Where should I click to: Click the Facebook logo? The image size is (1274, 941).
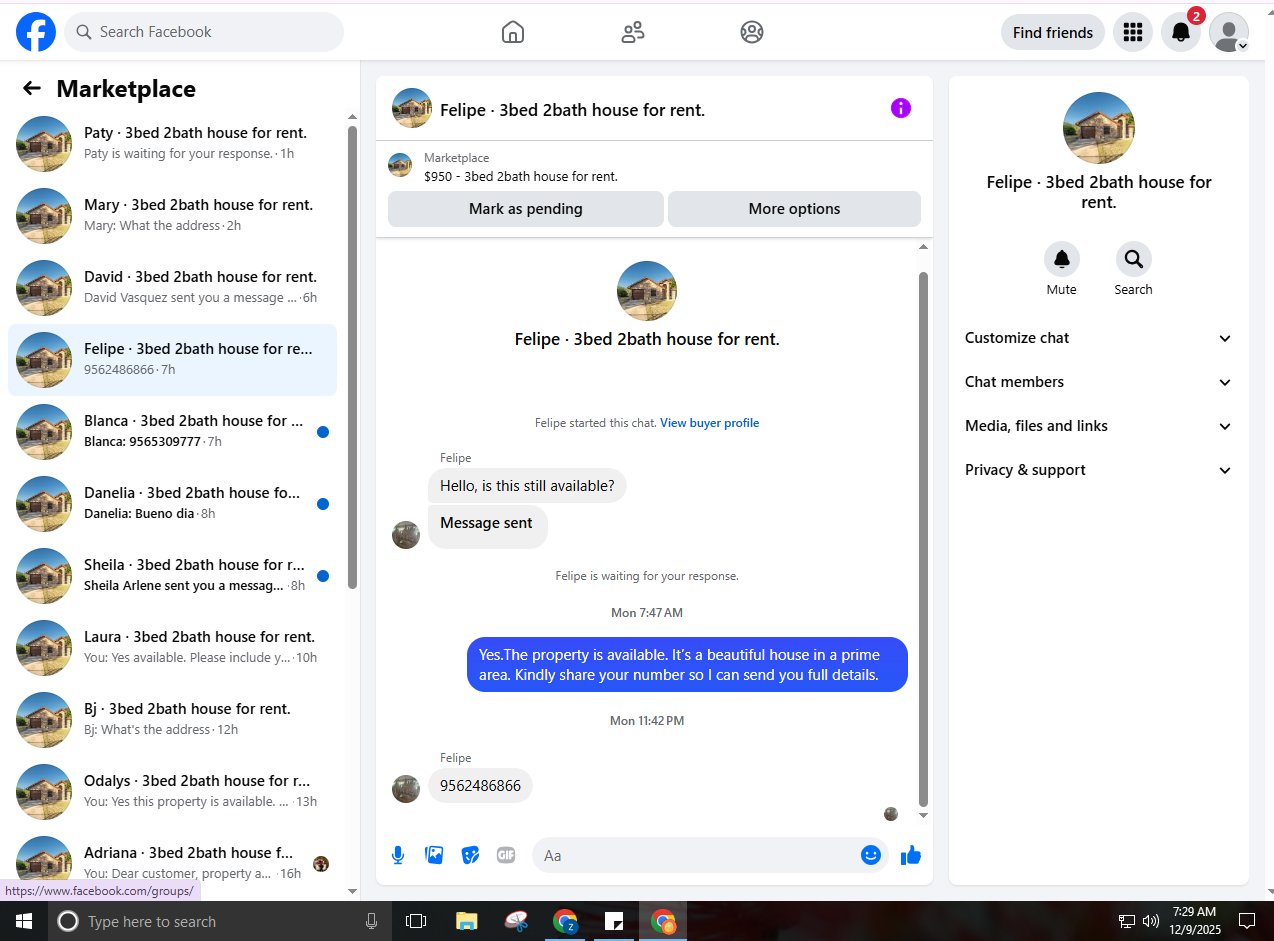pyautogui.click(x=36, y=32)
